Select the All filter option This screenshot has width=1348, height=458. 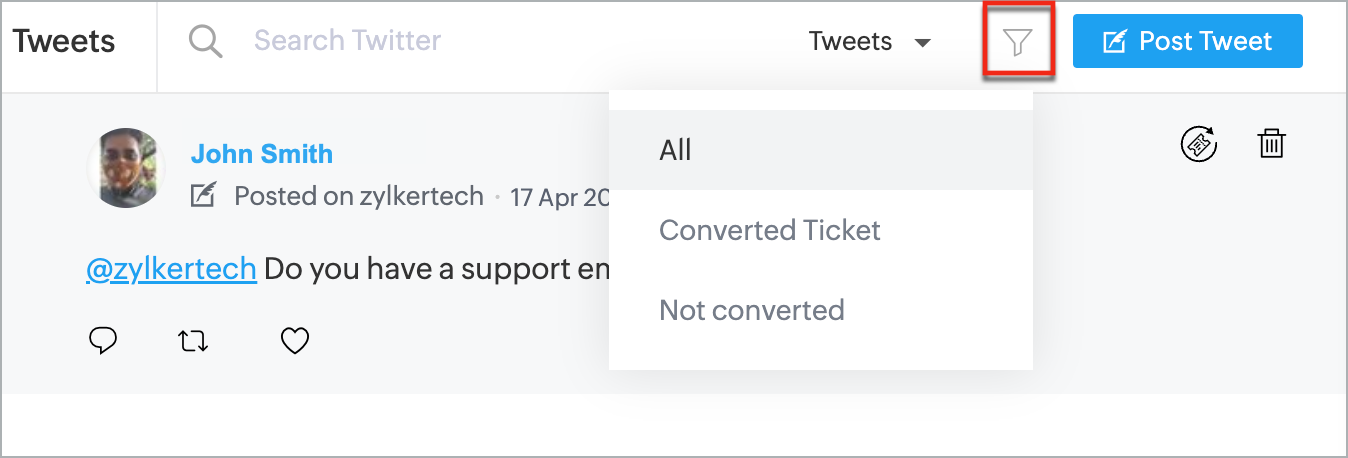click(821, 150)
